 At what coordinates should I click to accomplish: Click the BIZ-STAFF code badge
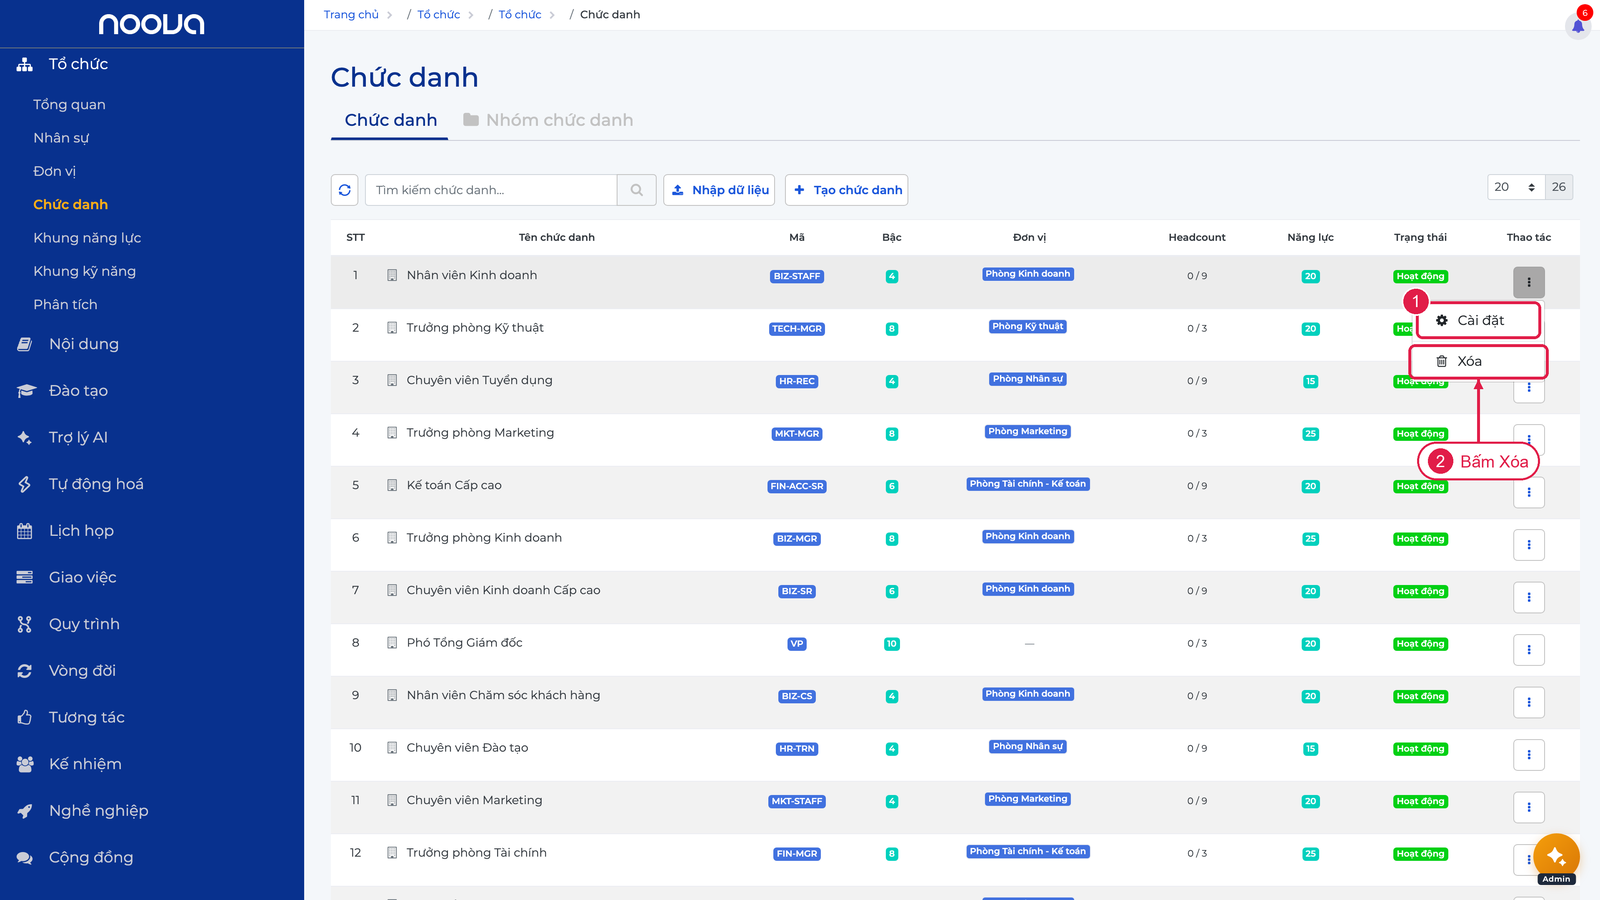(x=797, y=276)
